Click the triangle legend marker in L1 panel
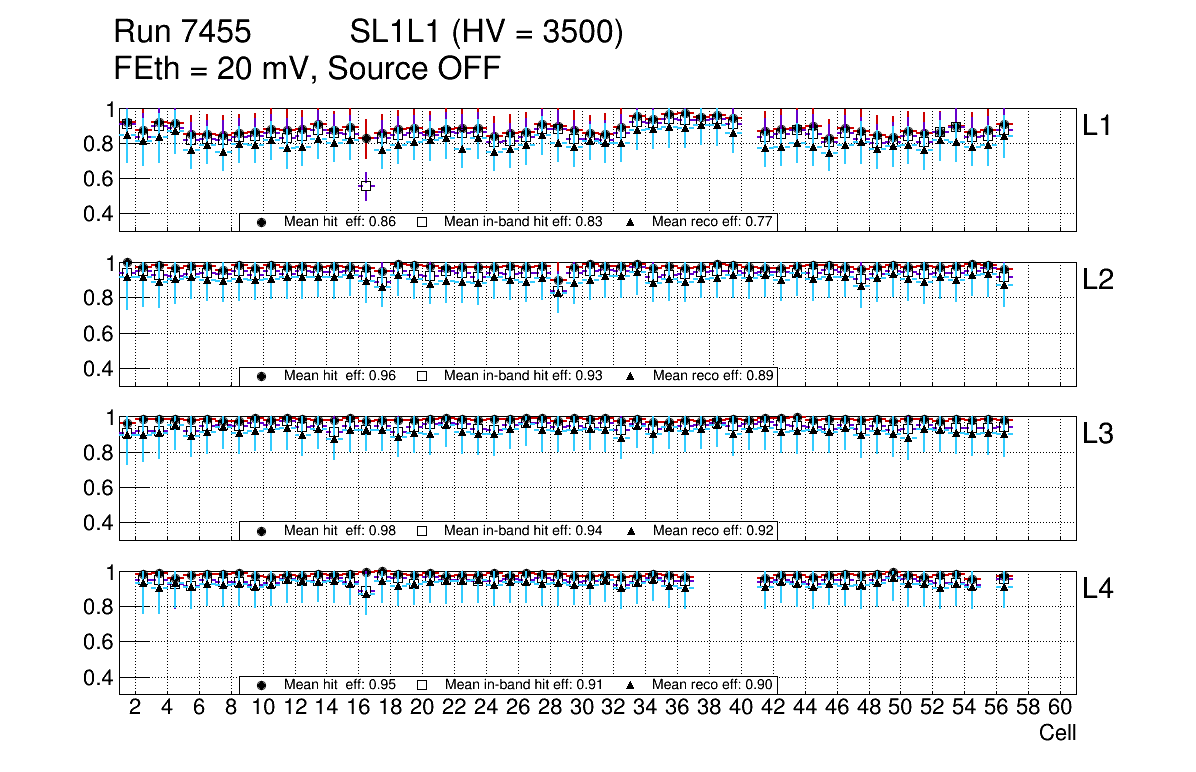 click(x=631, y=222)
